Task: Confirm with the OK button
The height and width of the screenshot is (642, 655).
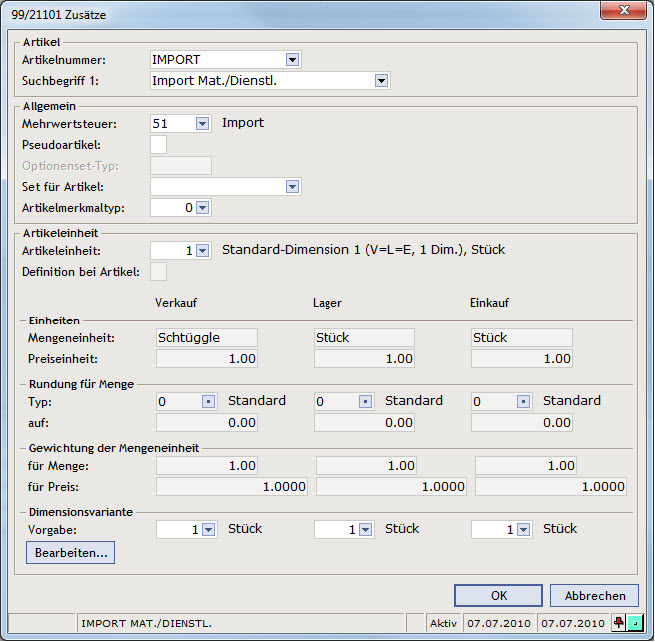Action: [x=498, y=595]
